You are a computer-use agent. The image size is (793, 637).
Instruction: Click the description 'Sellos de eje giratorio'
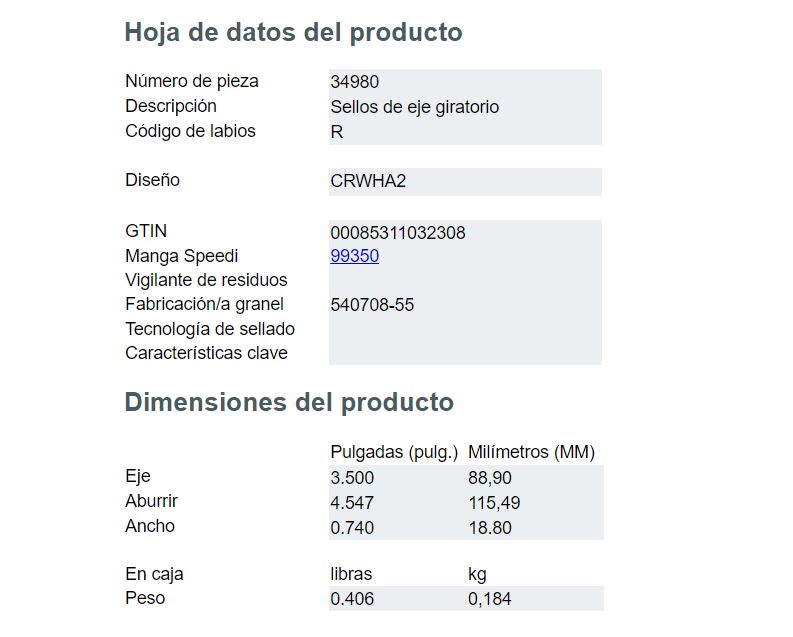tap(415, 107)
